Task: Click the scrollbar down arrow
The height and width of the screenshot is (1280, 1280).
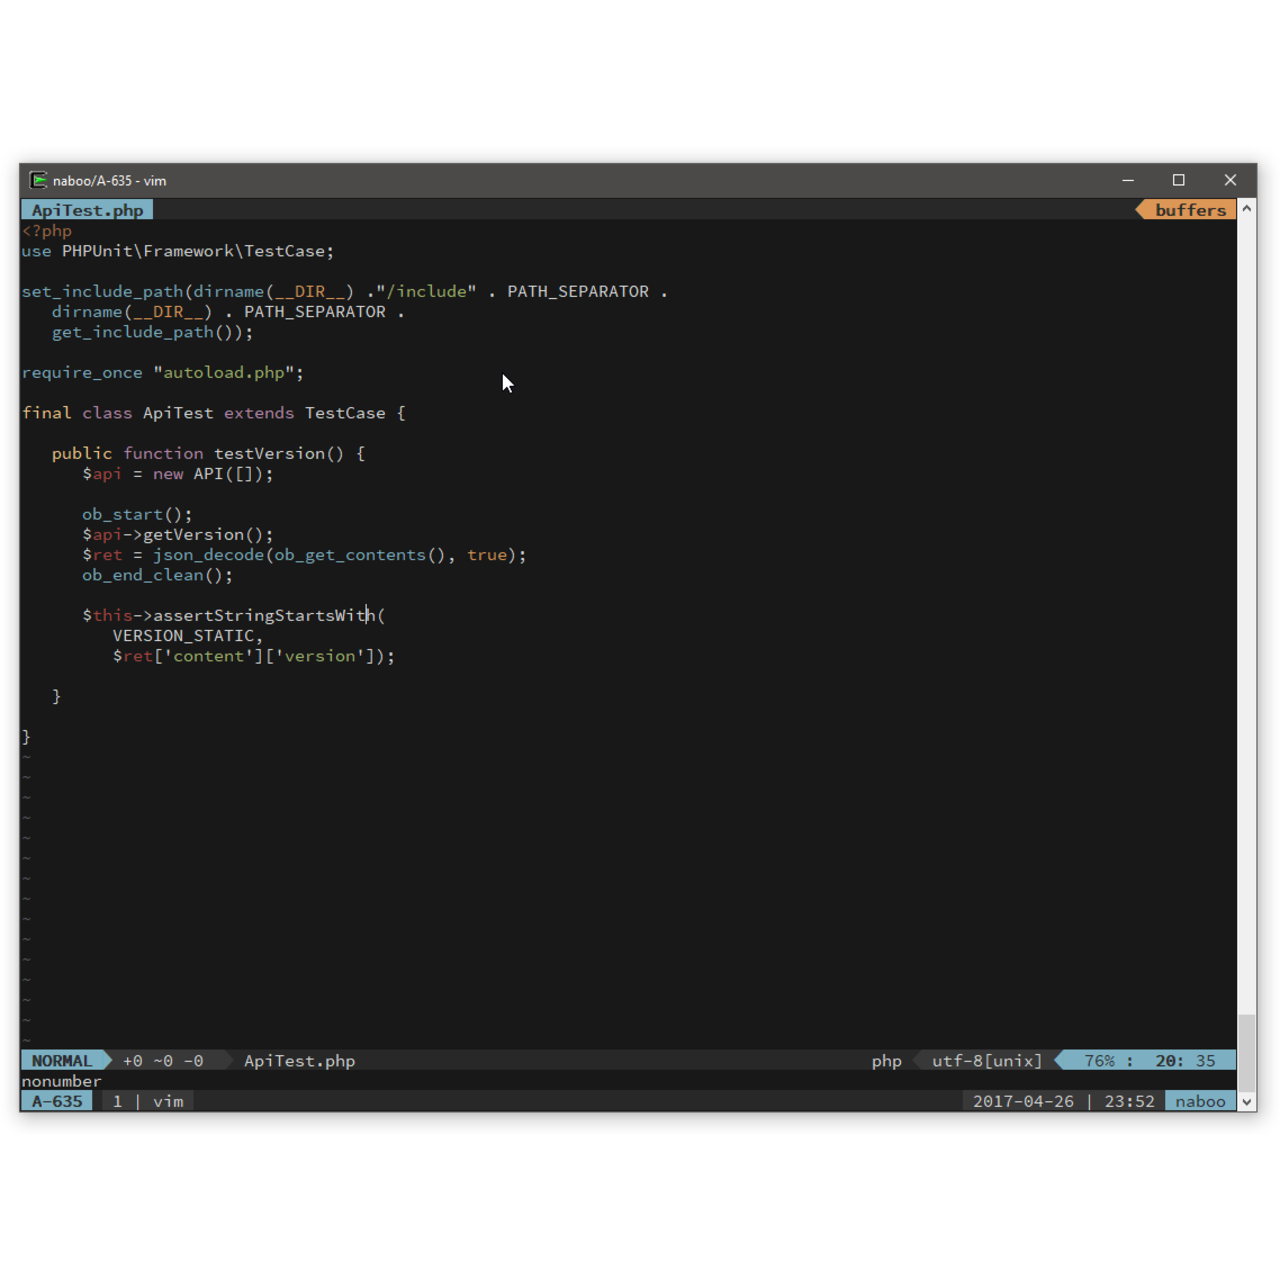Action: point(1246,1101)
